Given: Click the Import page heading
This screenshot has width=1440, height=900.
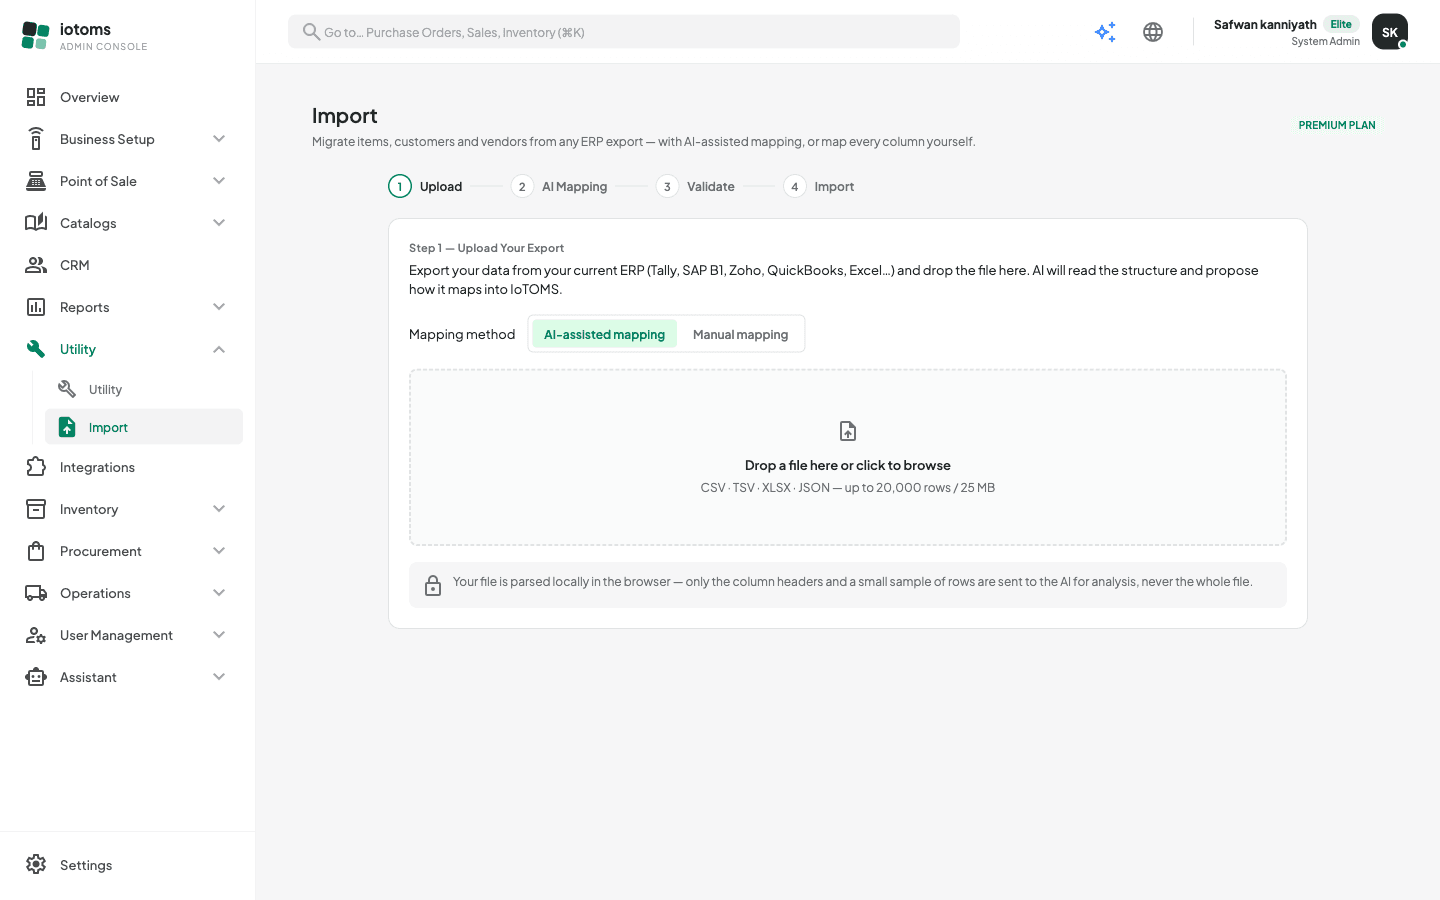Looking at the screenshot, I should (345, 116).
